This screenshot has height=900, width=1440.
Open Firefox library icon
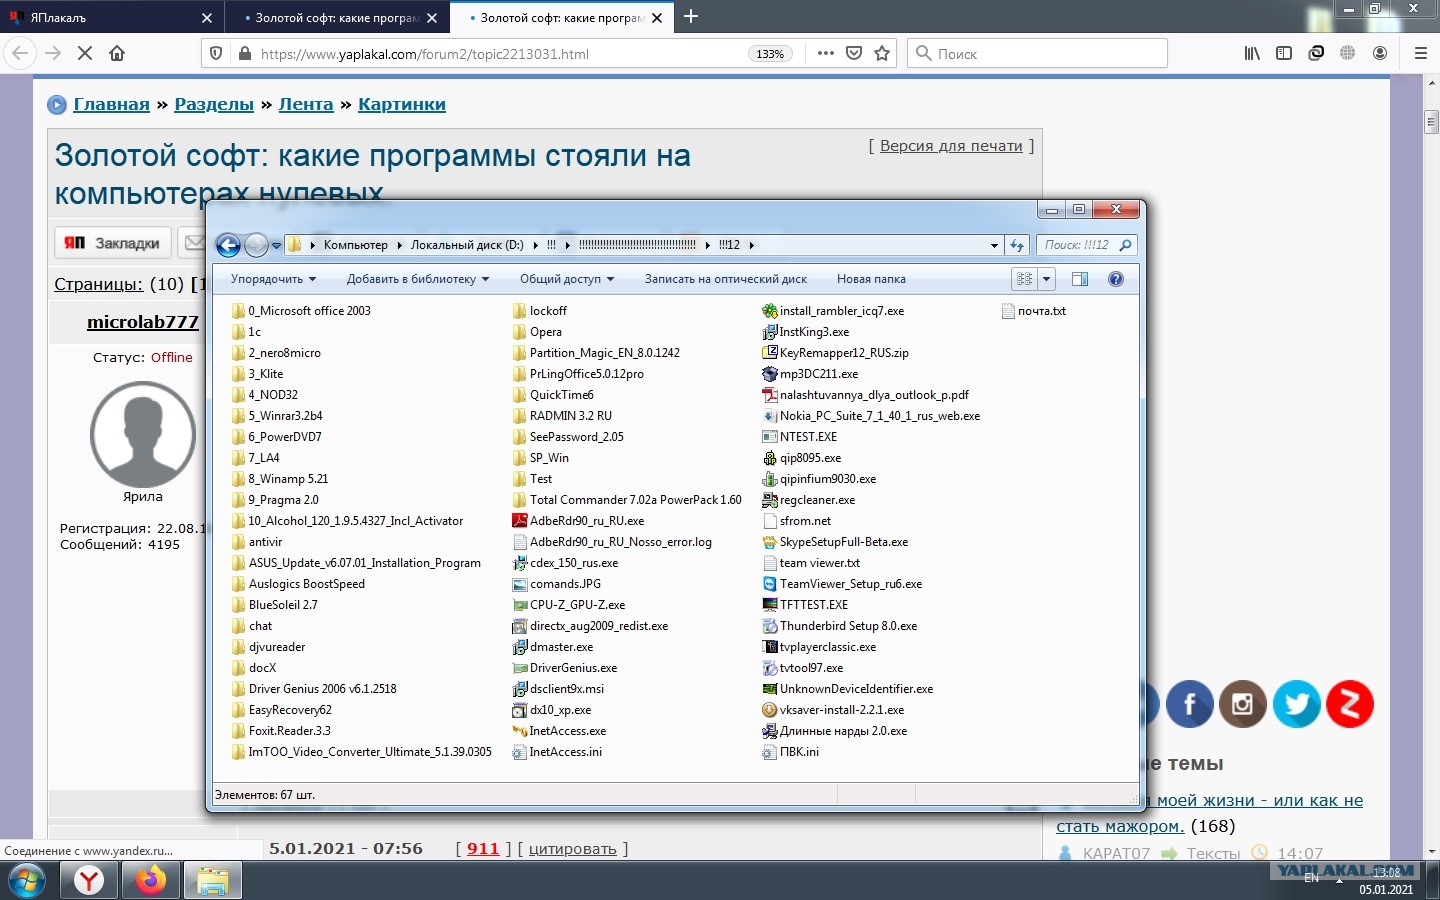[1252, 54]
